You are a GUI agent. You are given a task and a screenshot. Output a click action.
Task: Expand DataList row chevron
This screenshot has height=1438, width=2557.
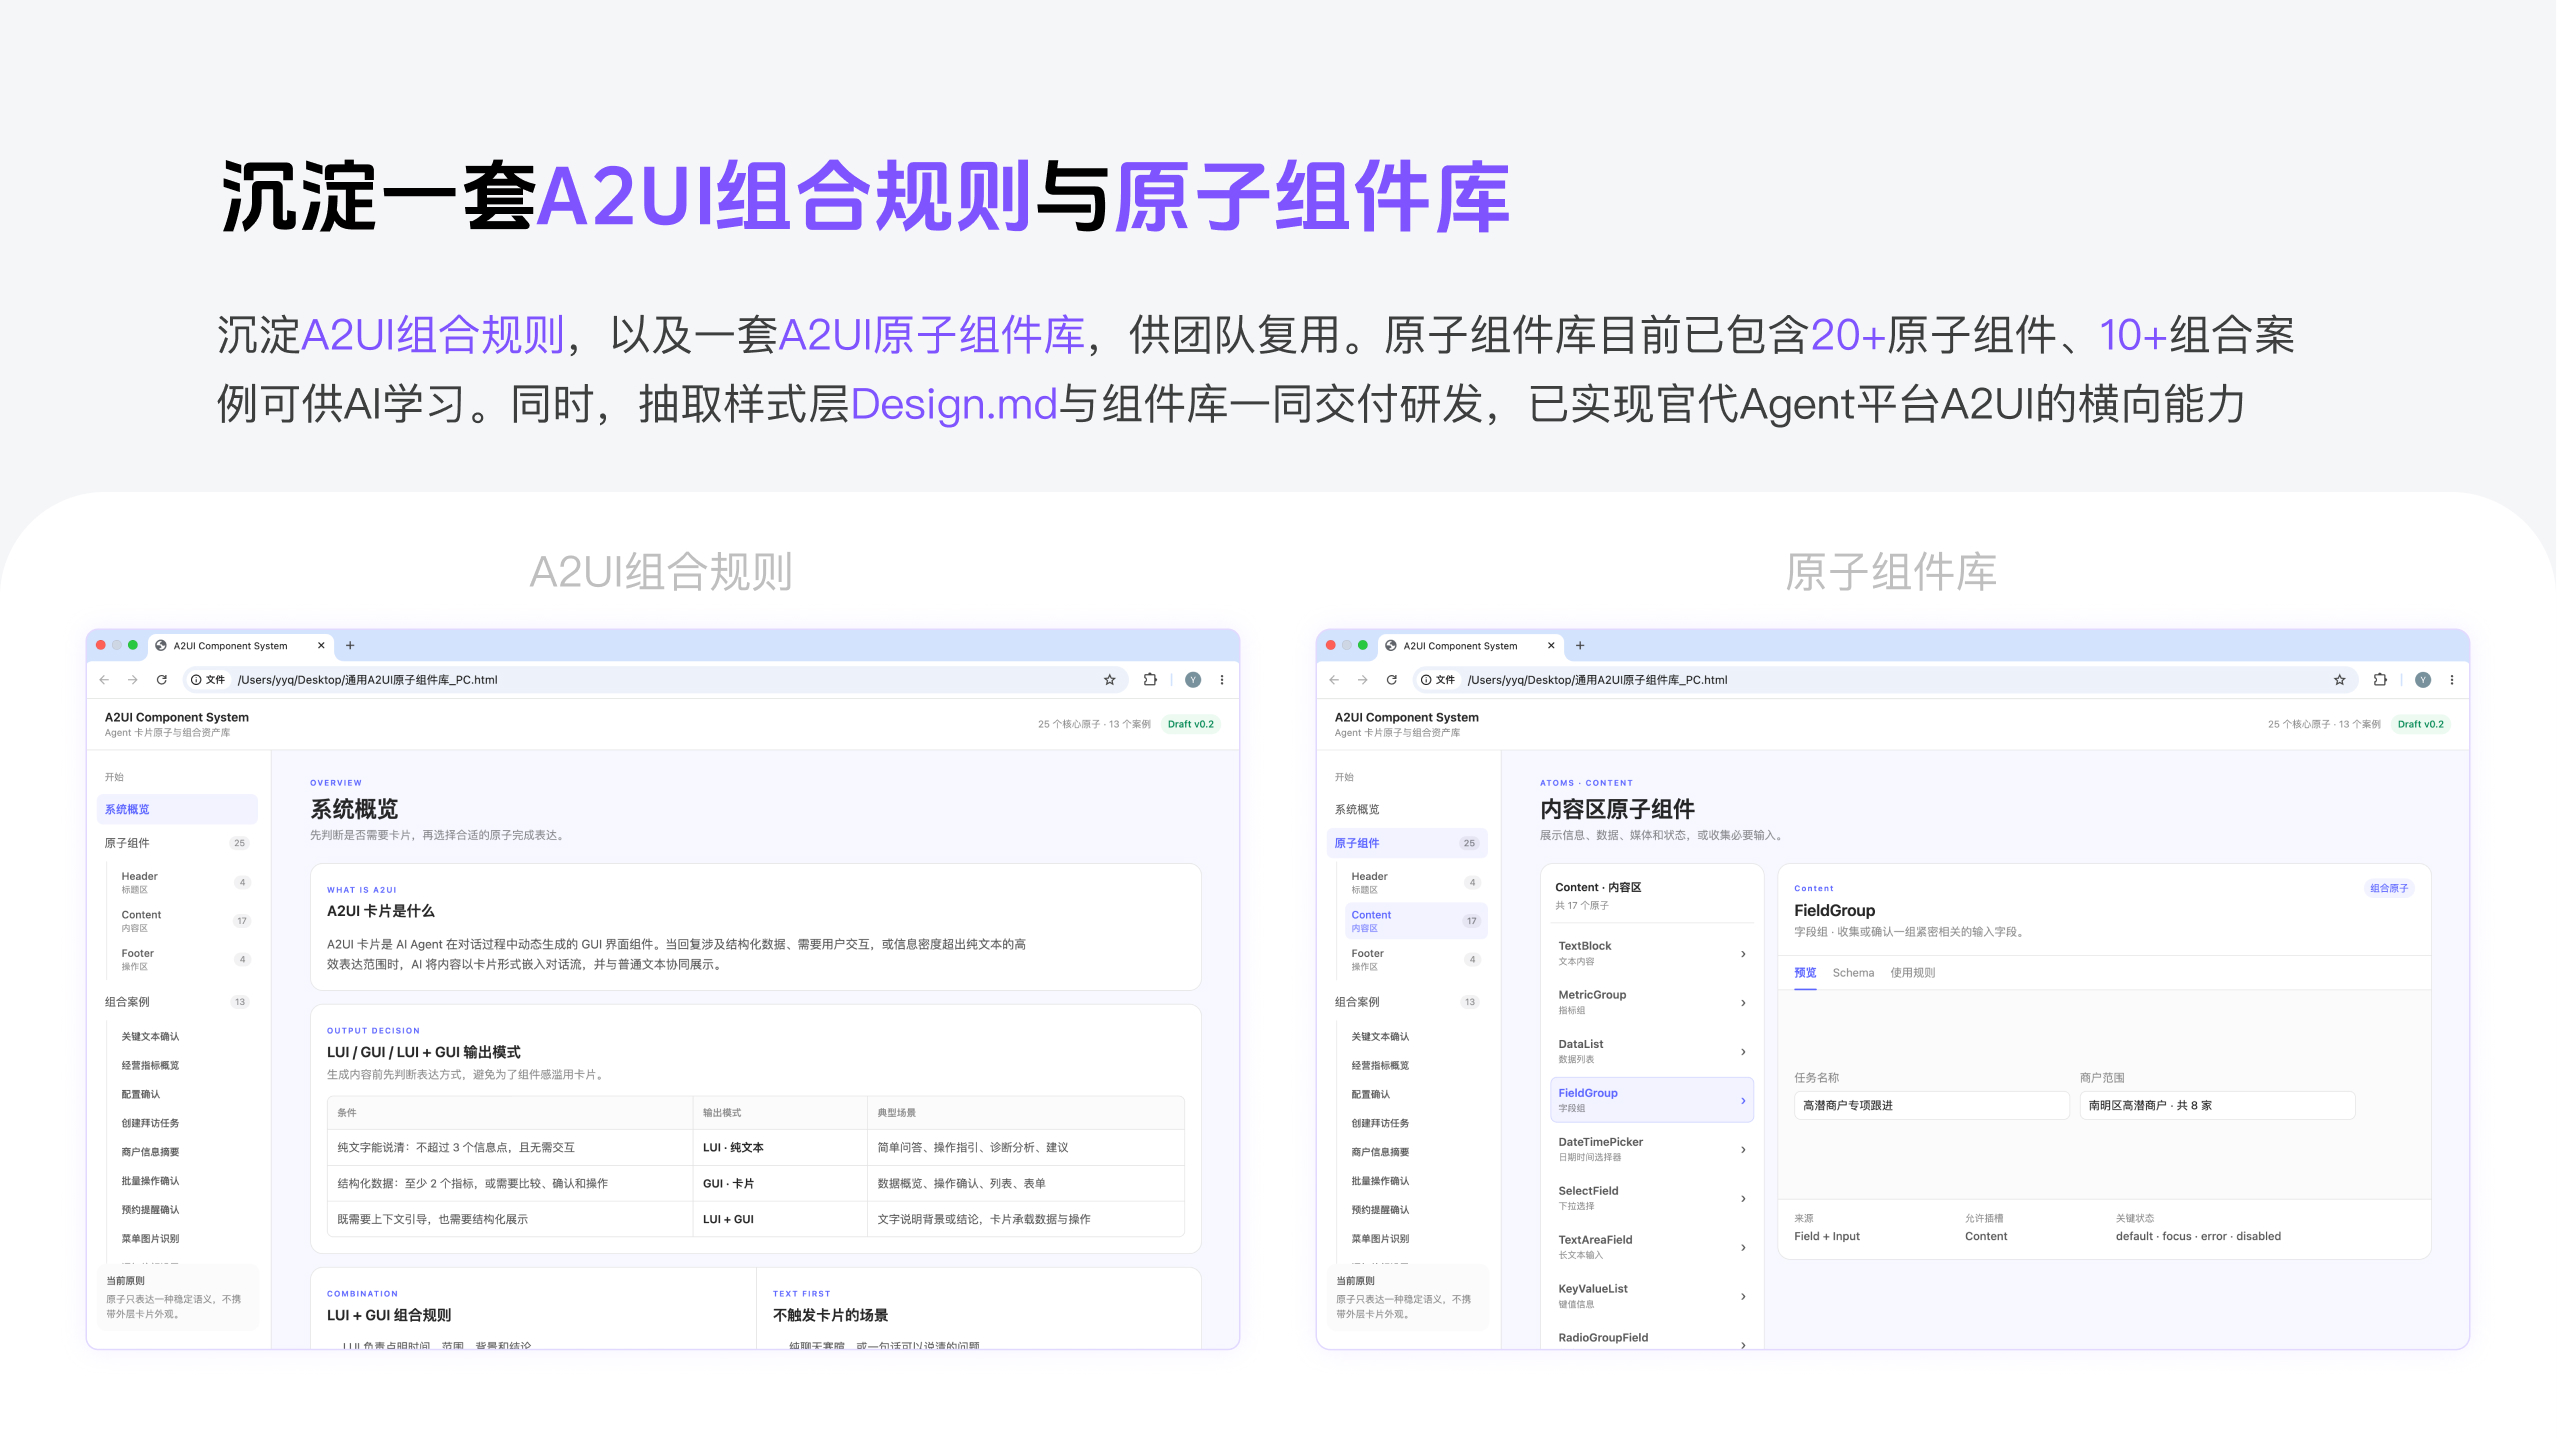(x=1743, y=1052)
